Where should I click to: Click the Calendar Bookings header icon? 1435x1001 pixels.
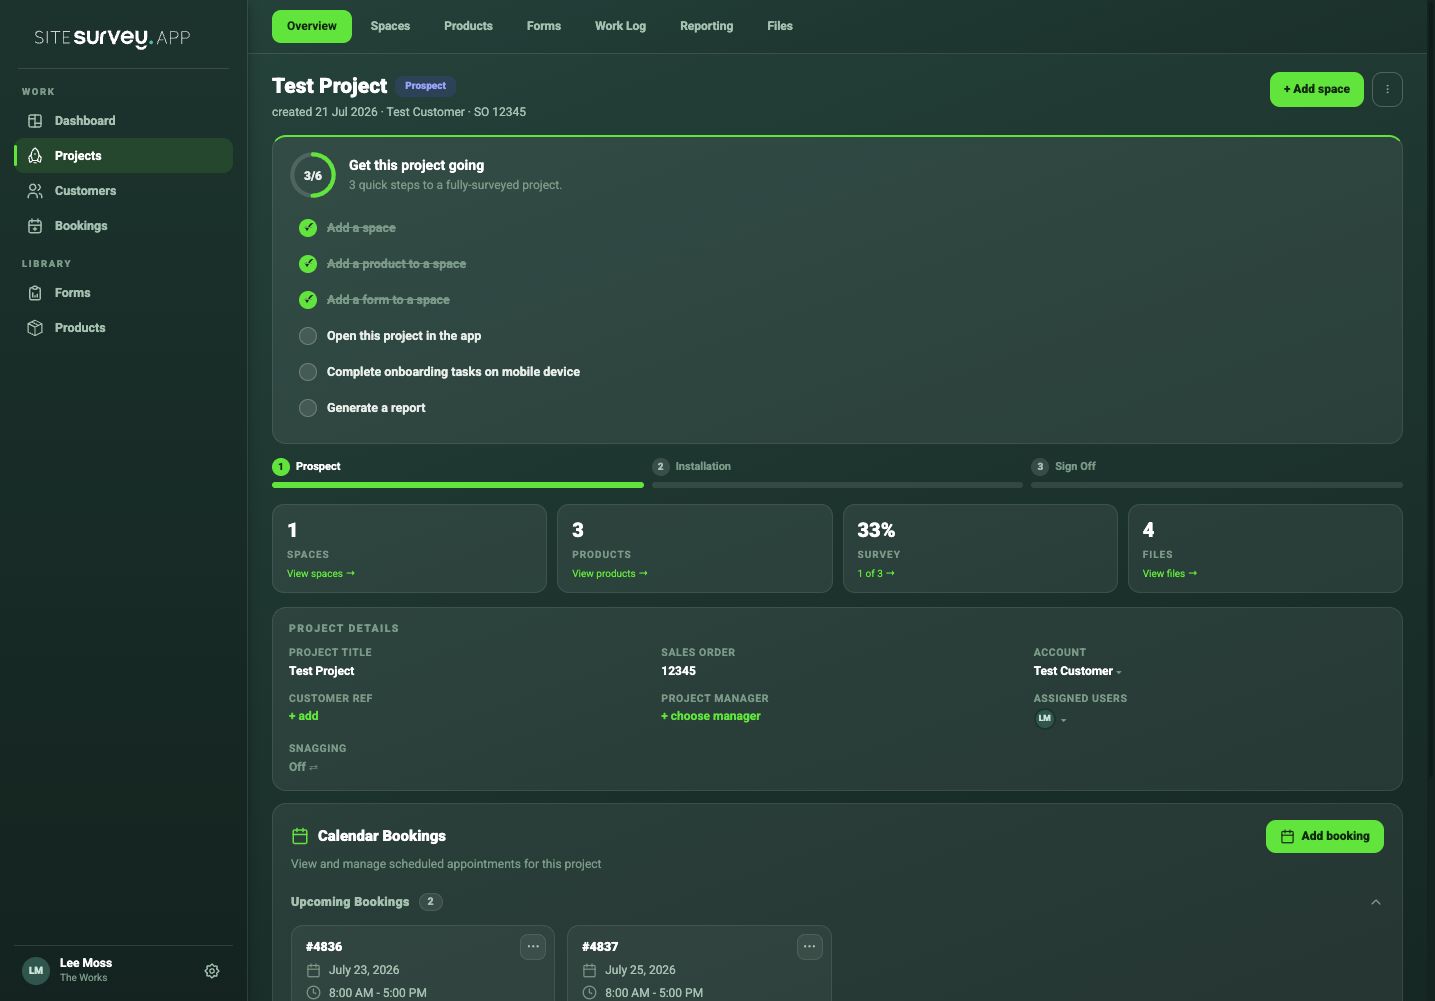tap(299, 836)
